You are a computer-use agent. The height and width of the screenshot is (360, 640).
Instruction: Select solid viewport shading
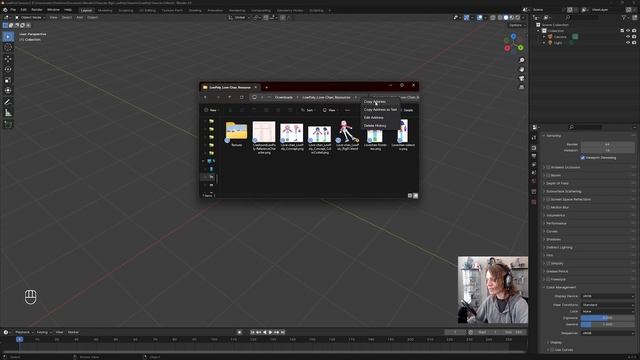[x=506, y=18]
